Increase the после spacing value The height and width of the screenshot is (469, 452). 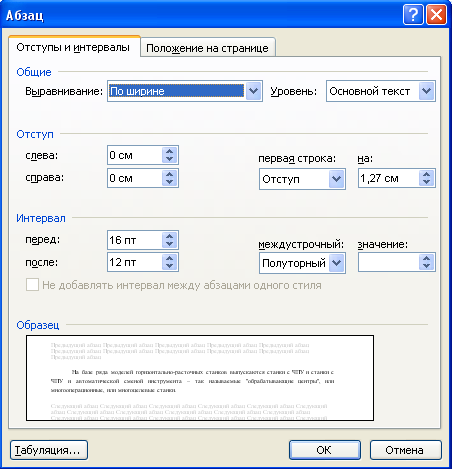(x=170, y=258)
